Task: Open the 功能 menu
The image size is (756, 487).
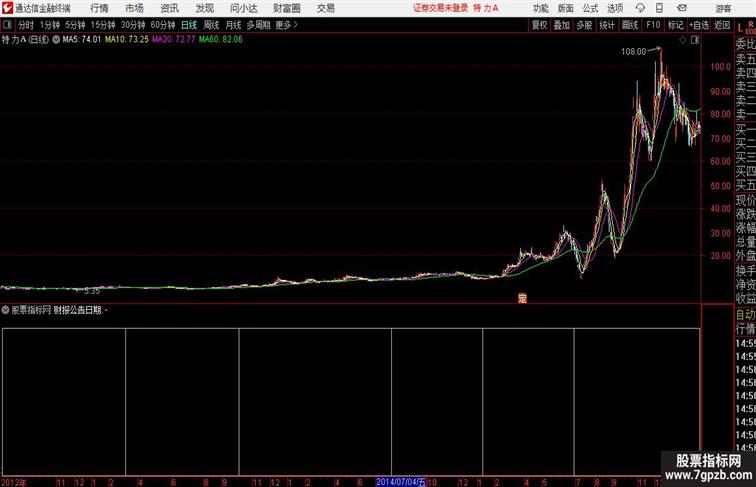Action: click(540, 8)
